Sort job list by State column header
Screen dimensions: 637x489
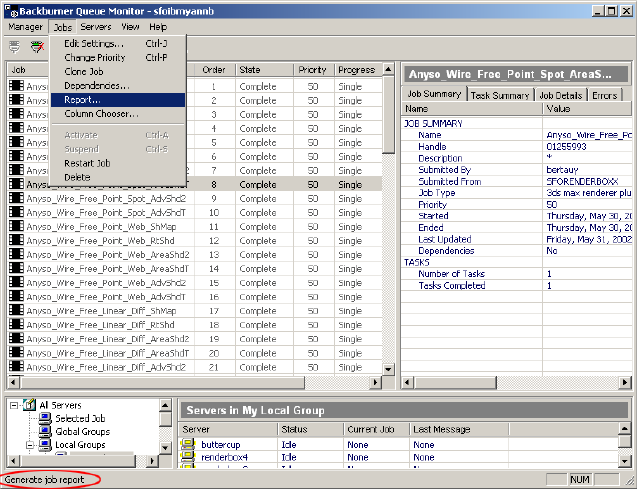[x=264, y=70]
